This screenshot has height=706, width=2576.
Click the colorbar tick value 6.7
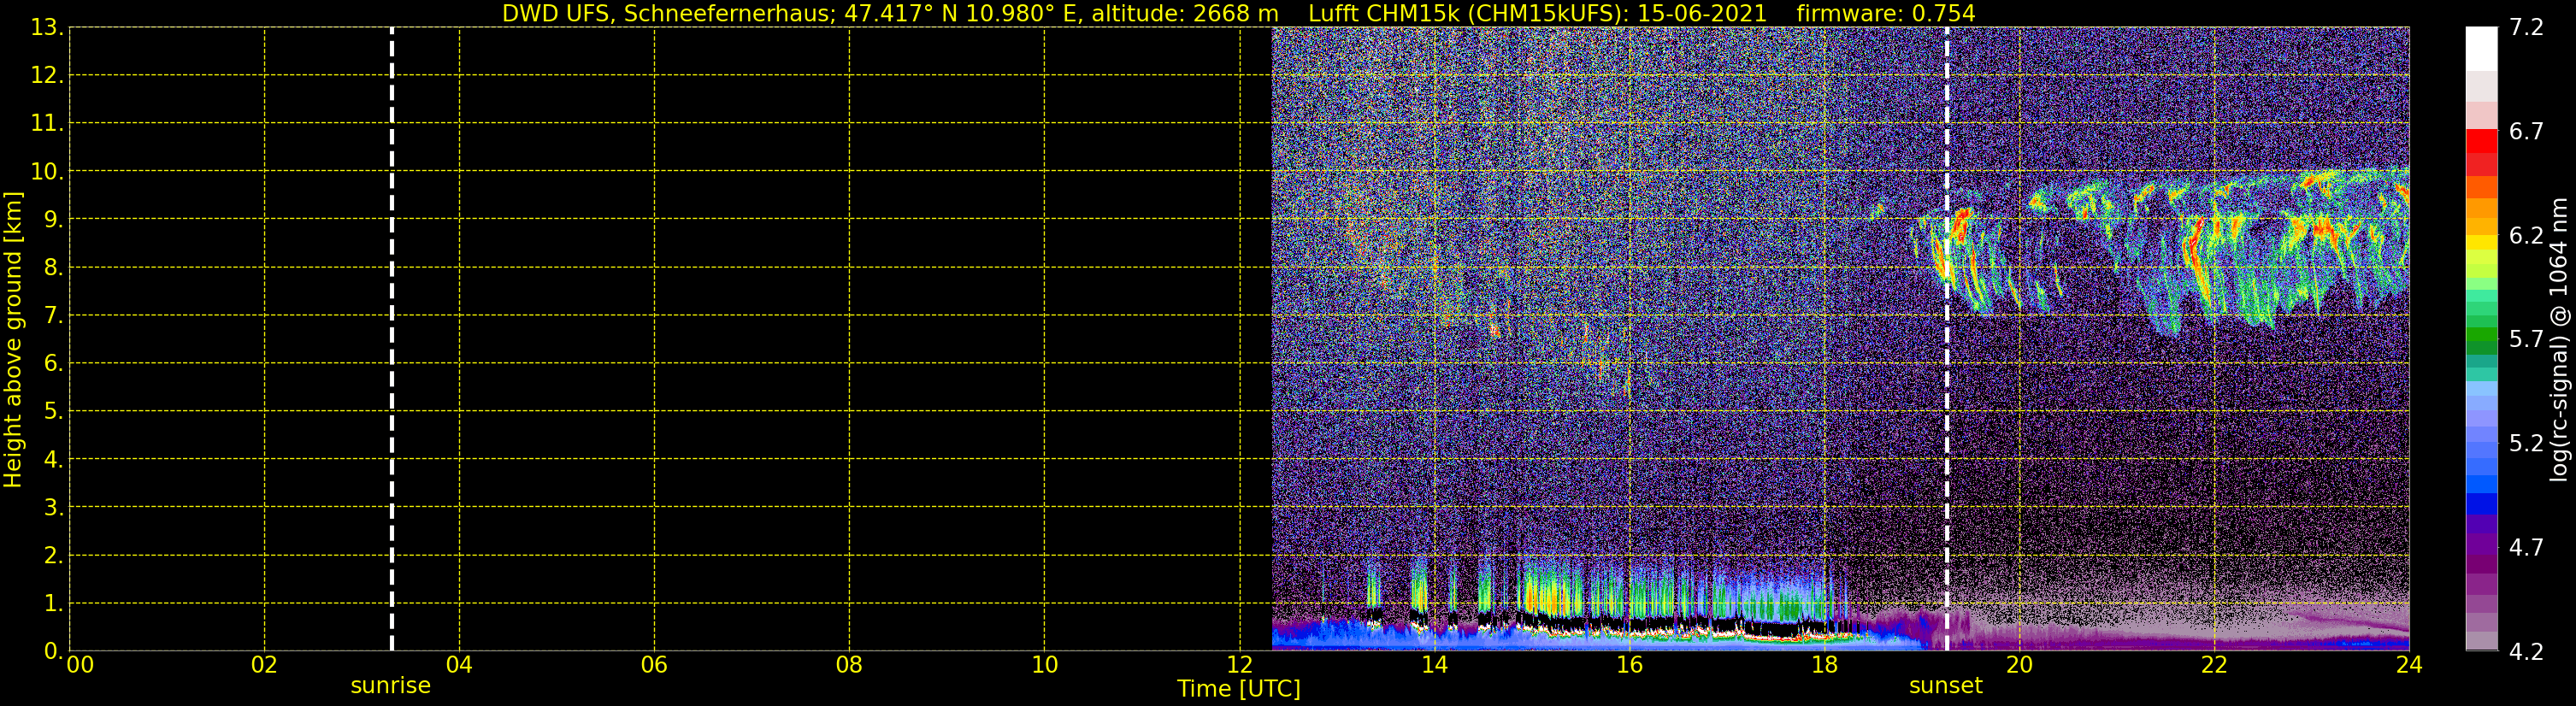[x=2526, y=131]
